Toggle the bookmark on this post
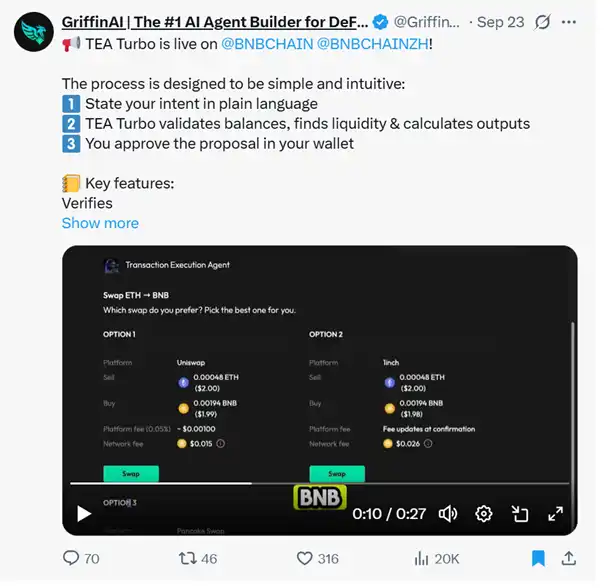Image resolution: width=614 pixels, height=588 pixels. pos(538,558)
